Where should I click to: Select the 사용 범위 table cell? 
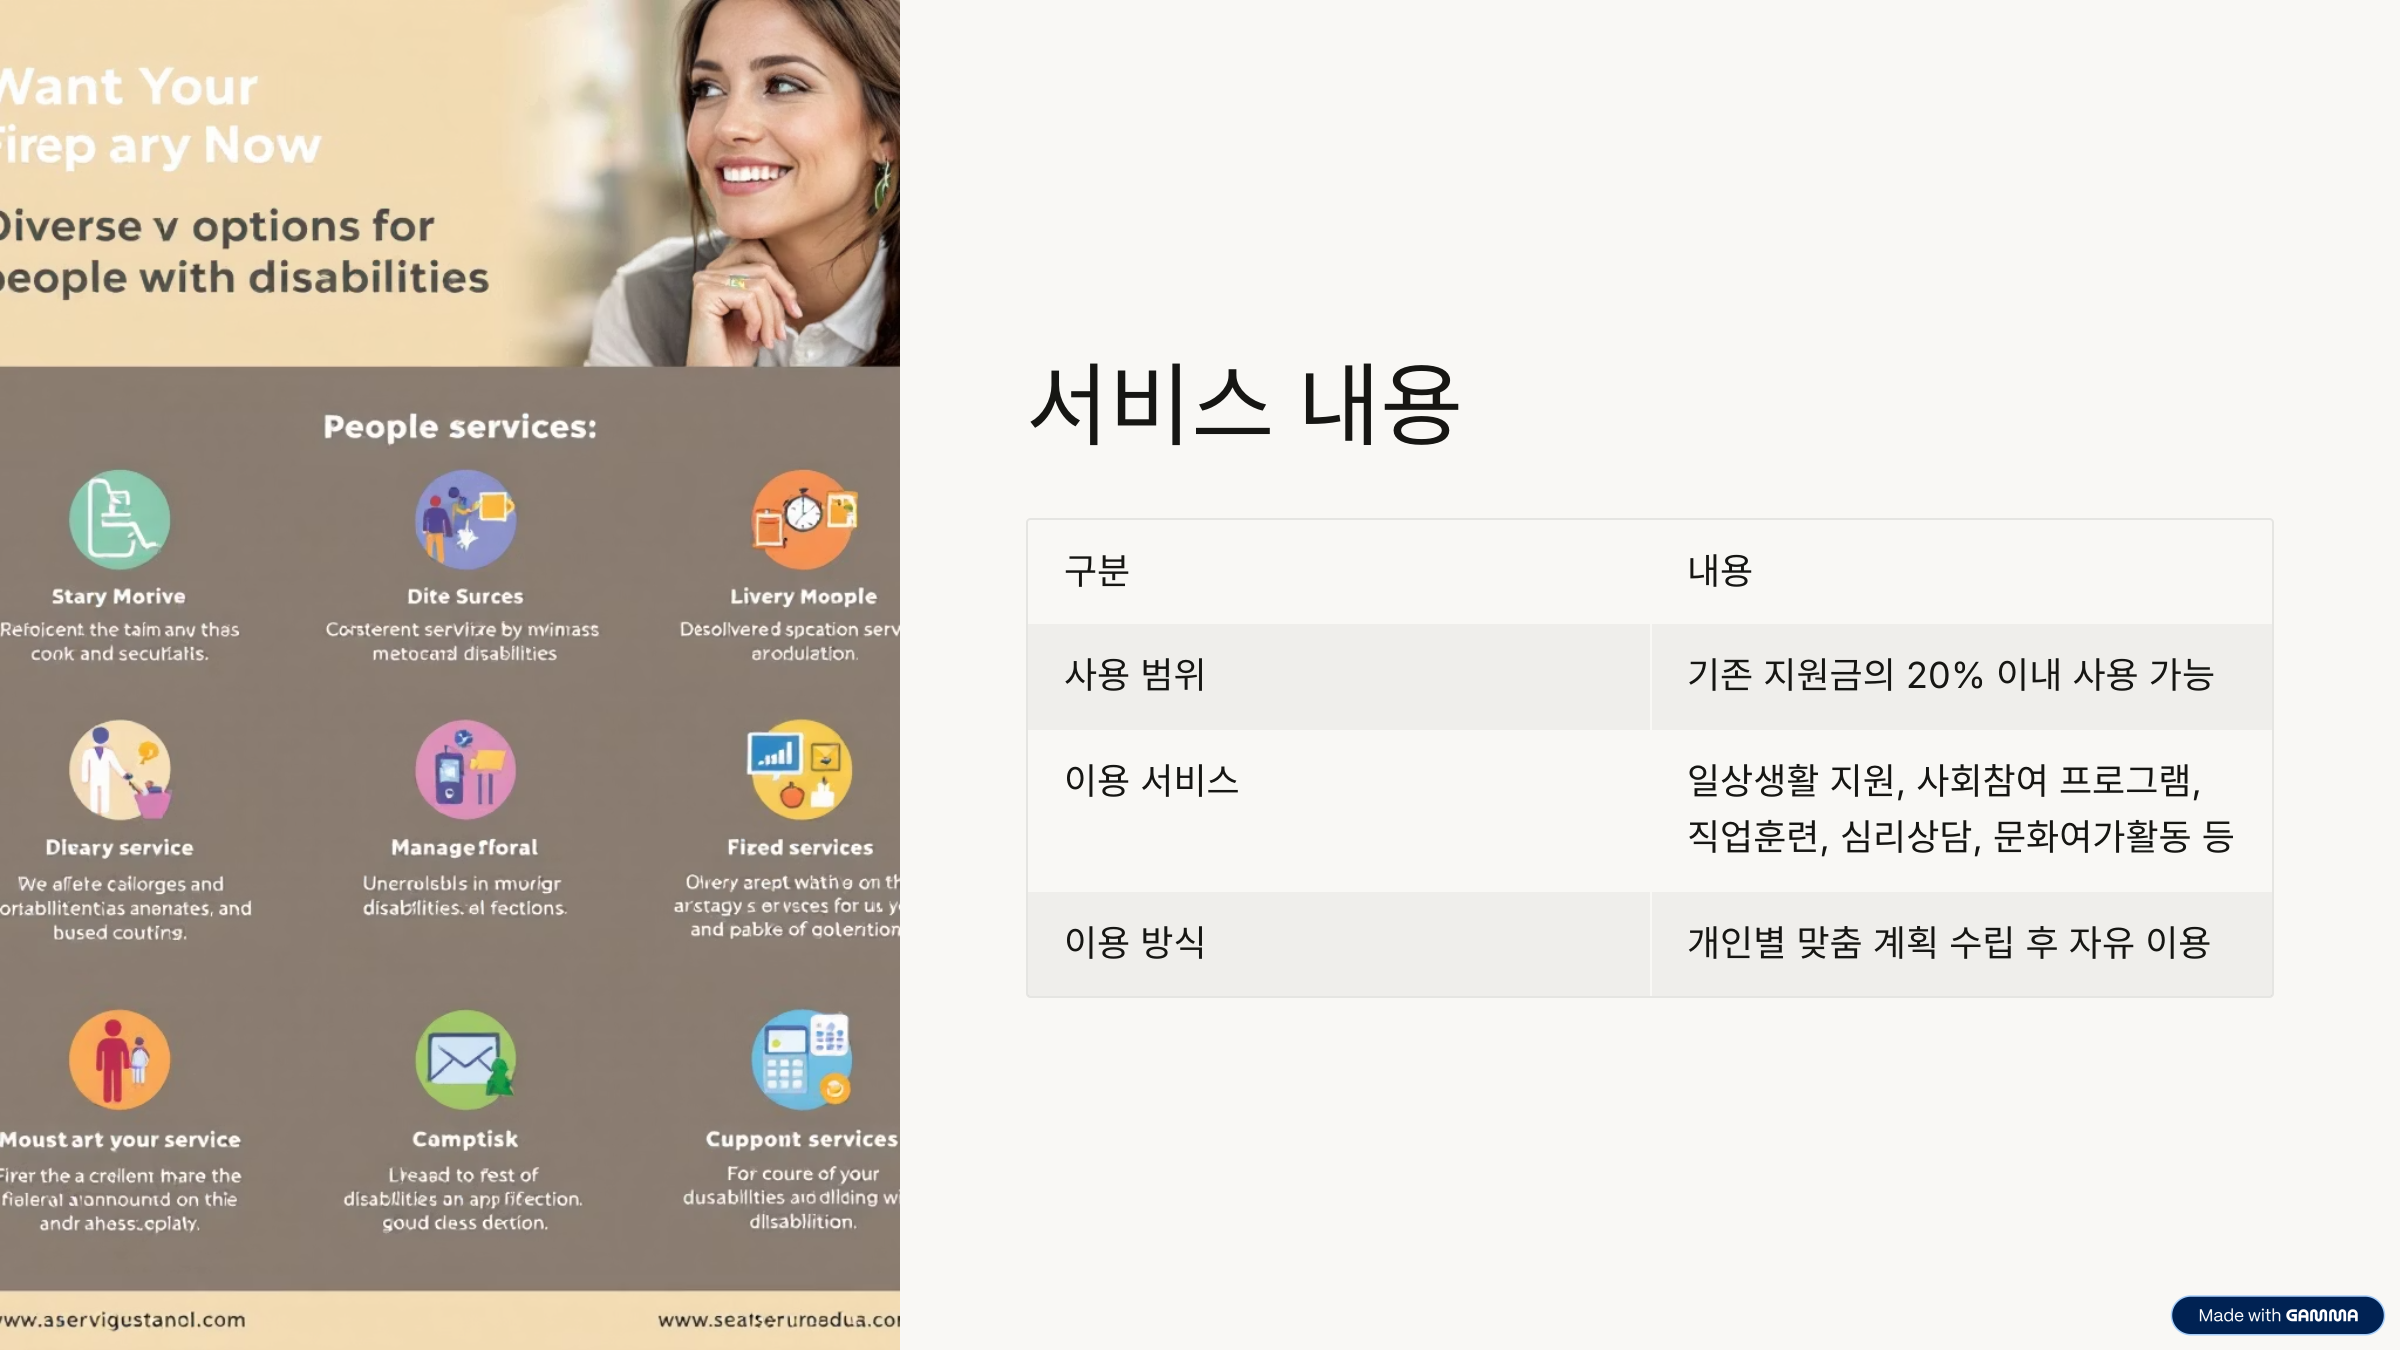point(1134,675)
